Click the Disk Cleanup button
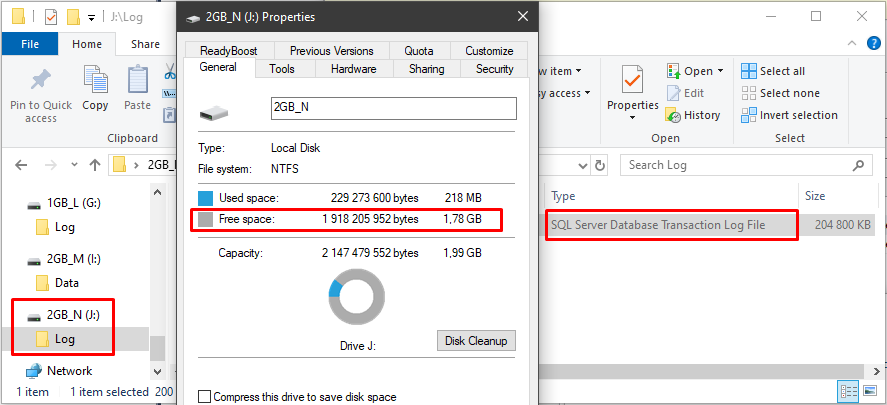This screenshot has height=405, width=887. [x=476, y=341]
